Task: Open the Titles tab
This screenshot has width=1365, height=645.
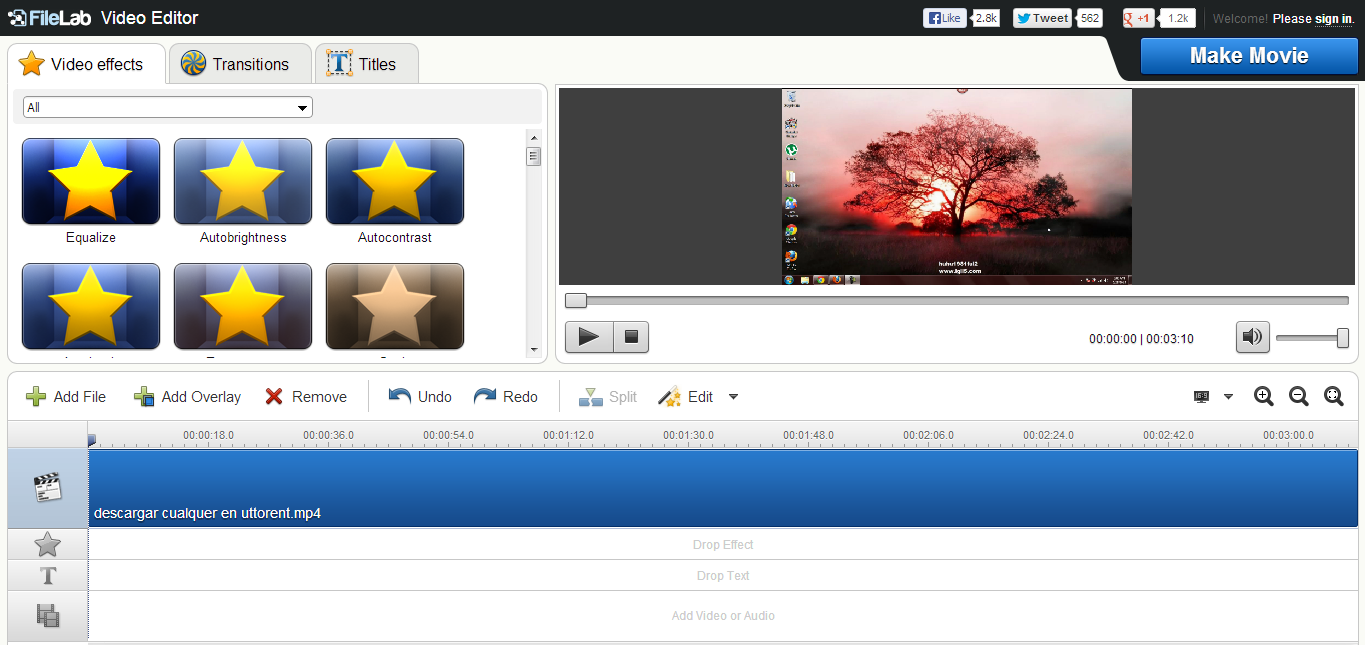Action: coord(367,62)
